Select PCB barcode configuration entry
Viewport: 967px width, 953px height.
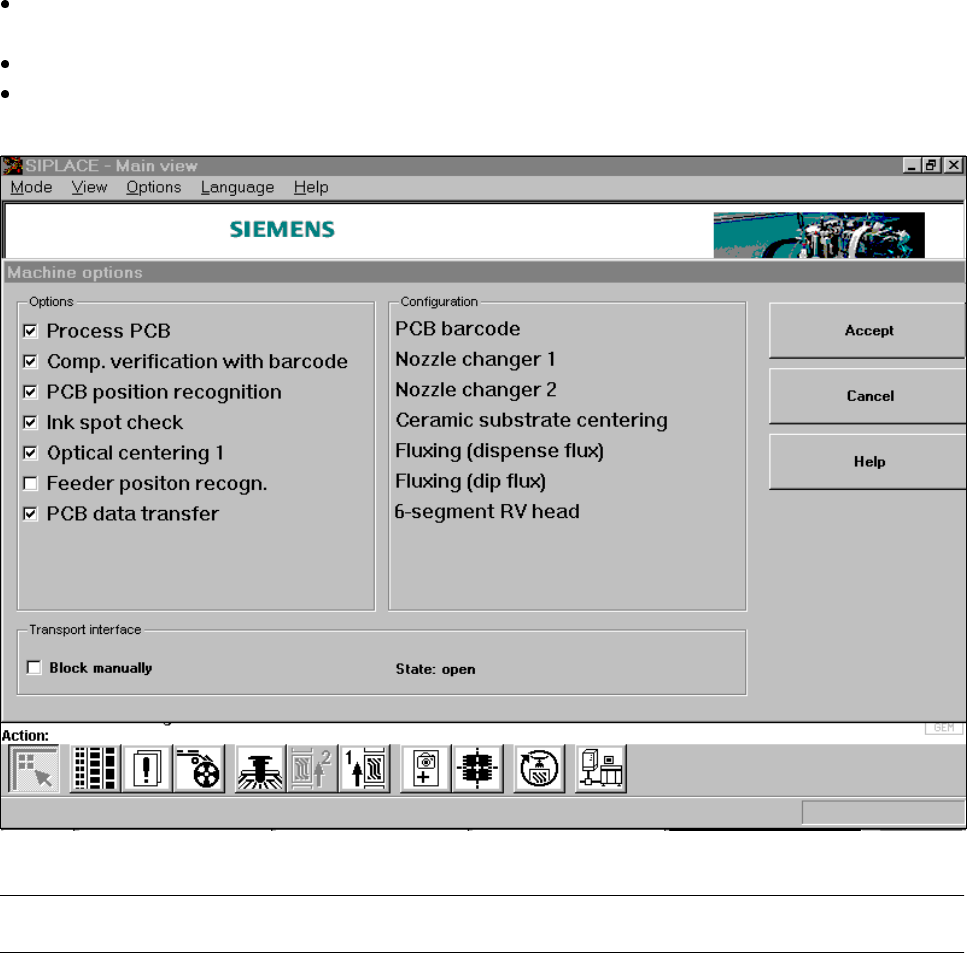tap(458, 329)
